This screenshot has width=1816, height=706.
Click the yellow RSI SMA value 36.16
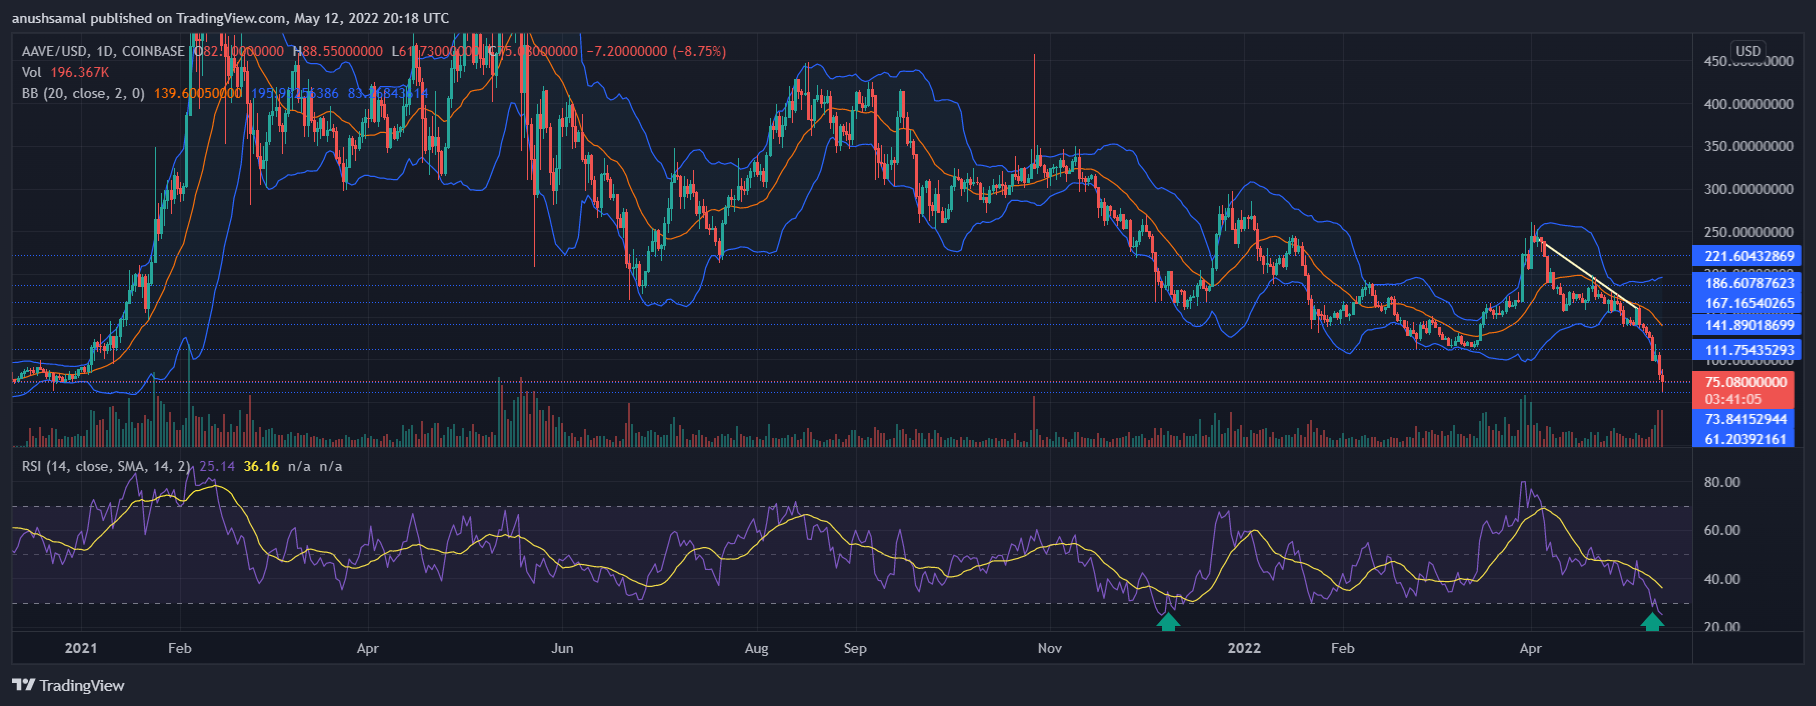pos(261,466)
